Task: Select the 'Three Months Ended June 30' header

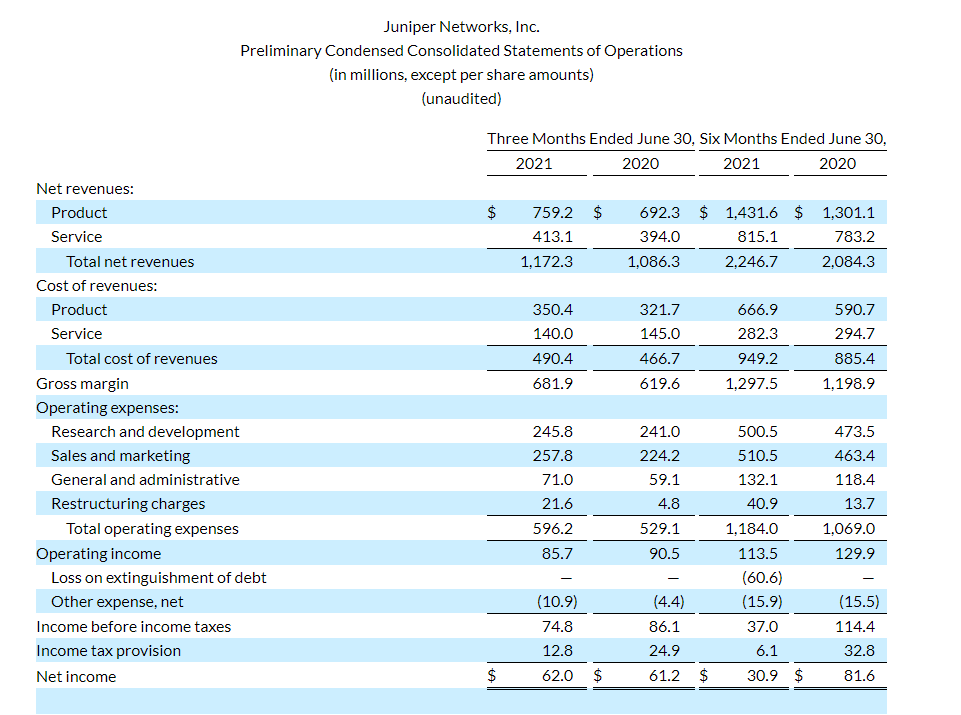Action: pos(590,139)
